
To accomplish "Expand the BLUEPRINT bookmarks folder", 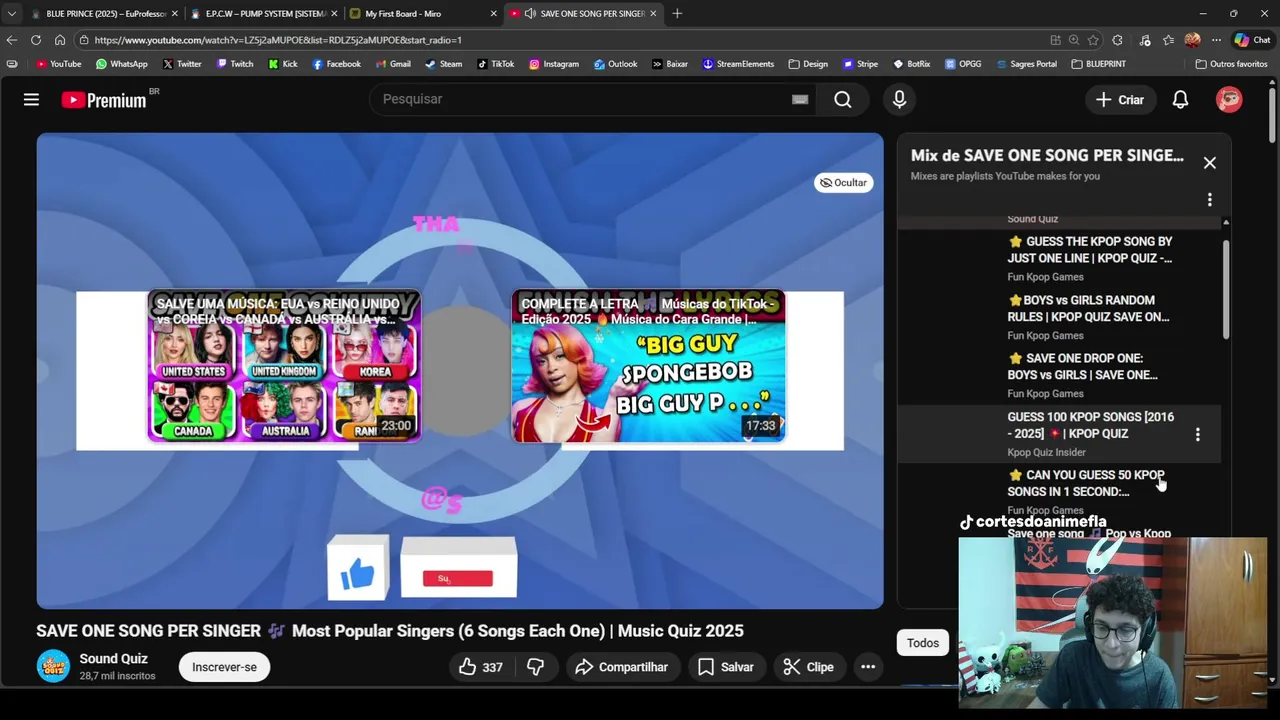I will pos(1098,64).
